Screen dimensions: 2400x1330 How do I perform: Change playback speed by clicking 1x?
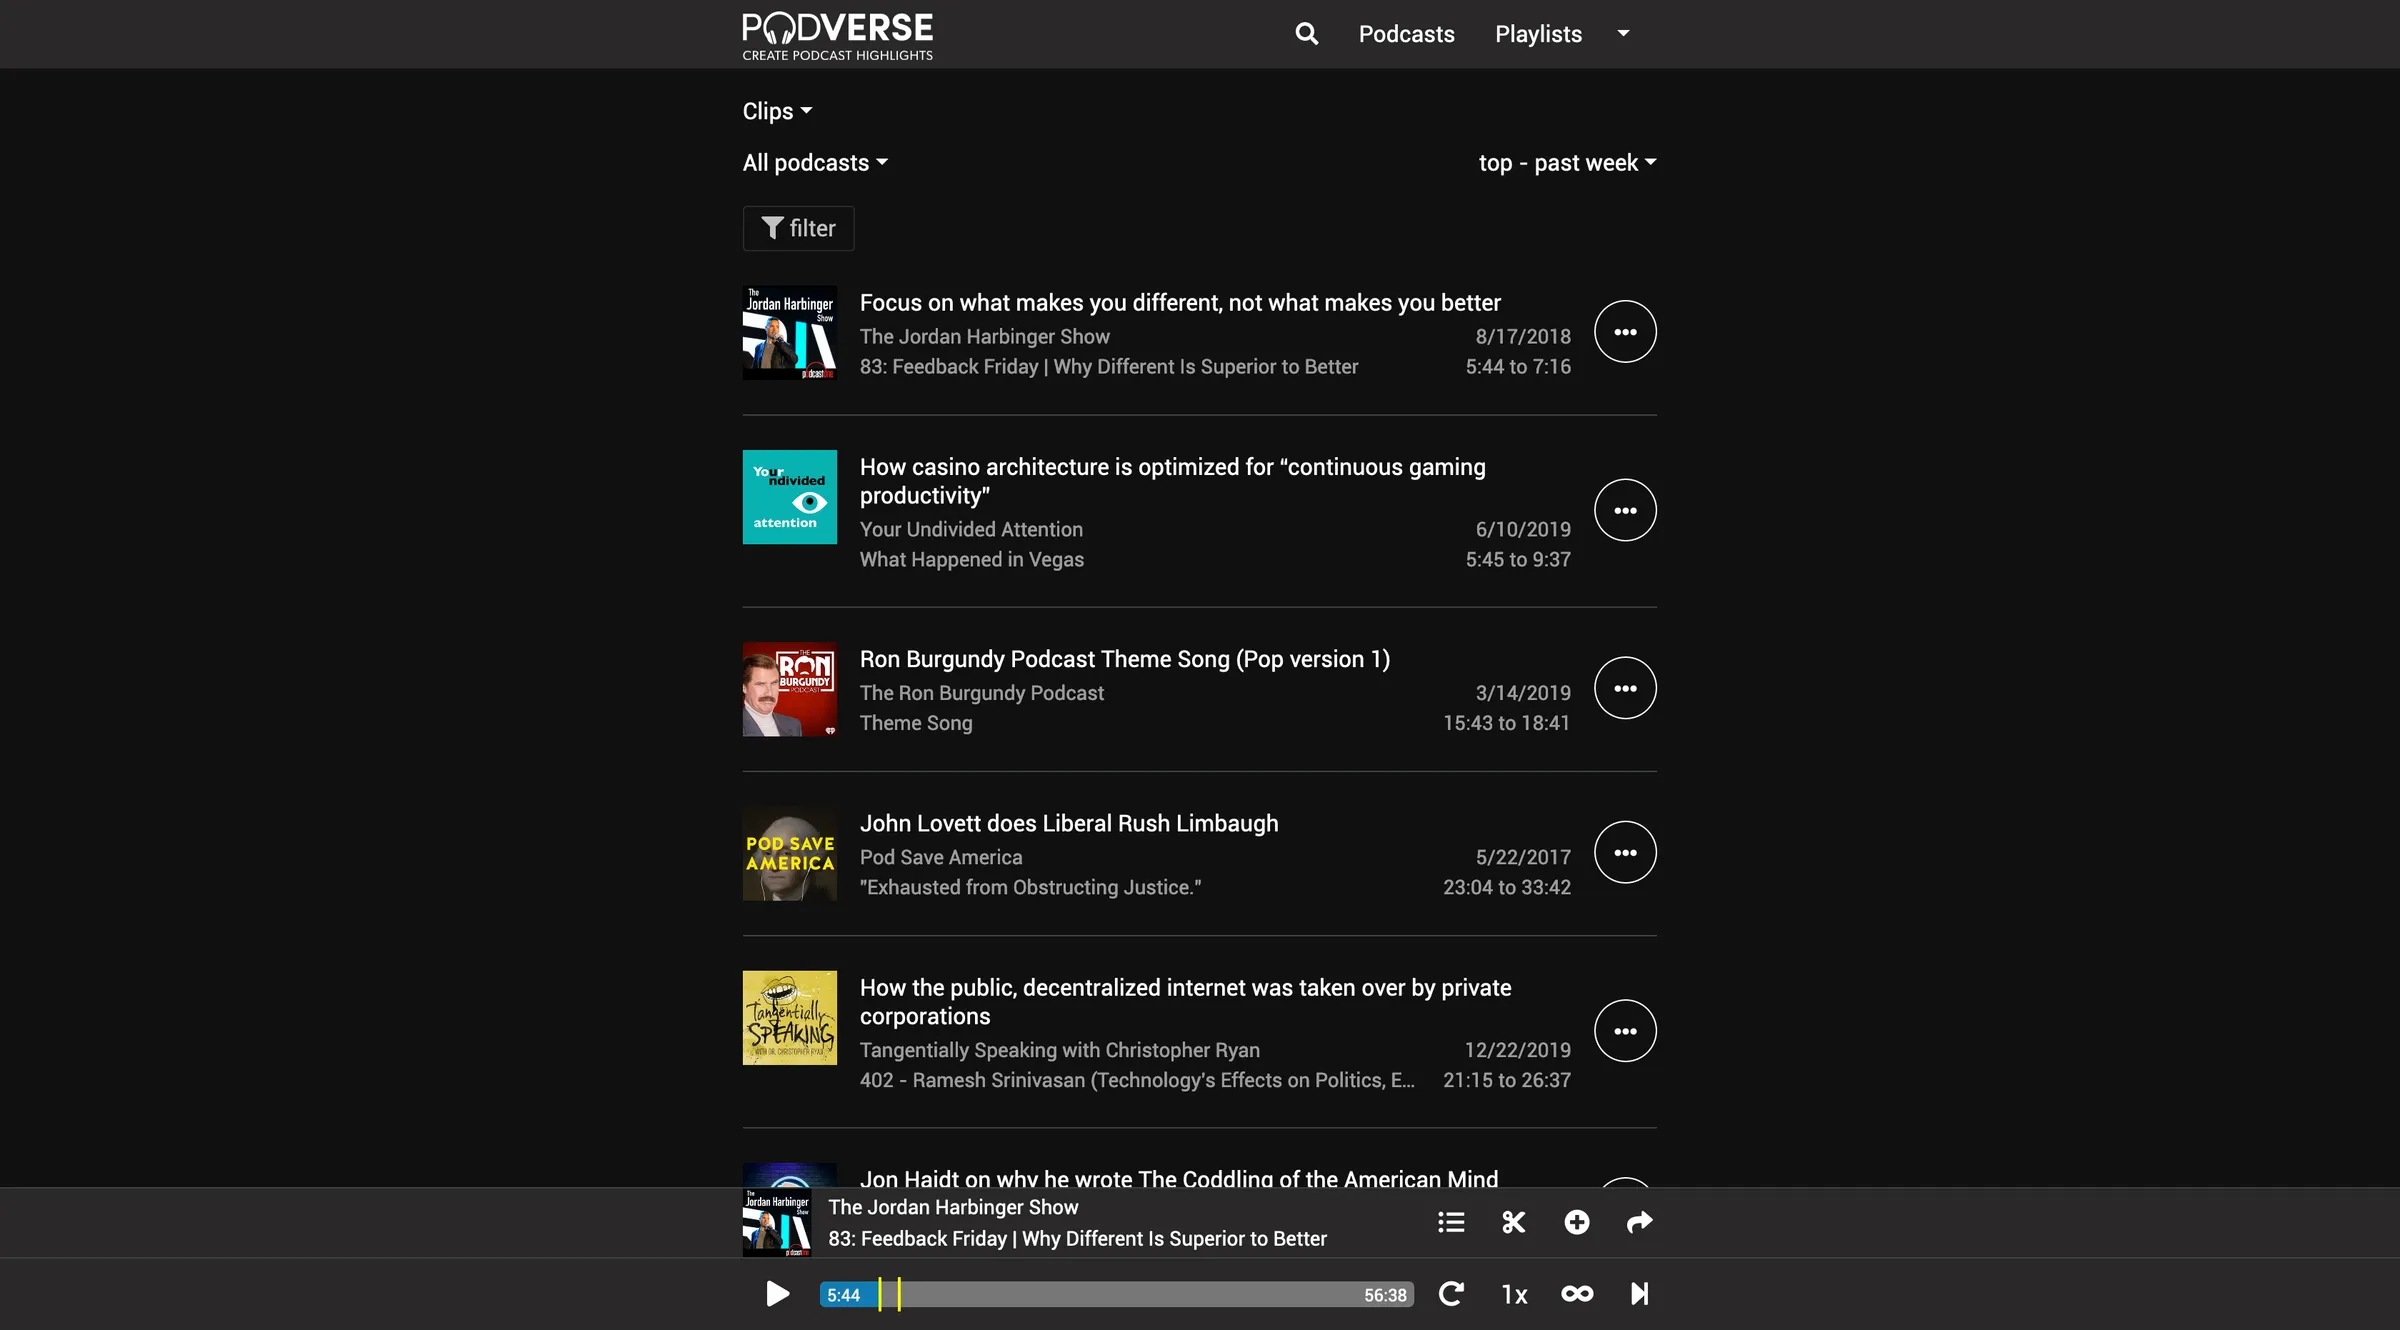coord(1514,1294)
